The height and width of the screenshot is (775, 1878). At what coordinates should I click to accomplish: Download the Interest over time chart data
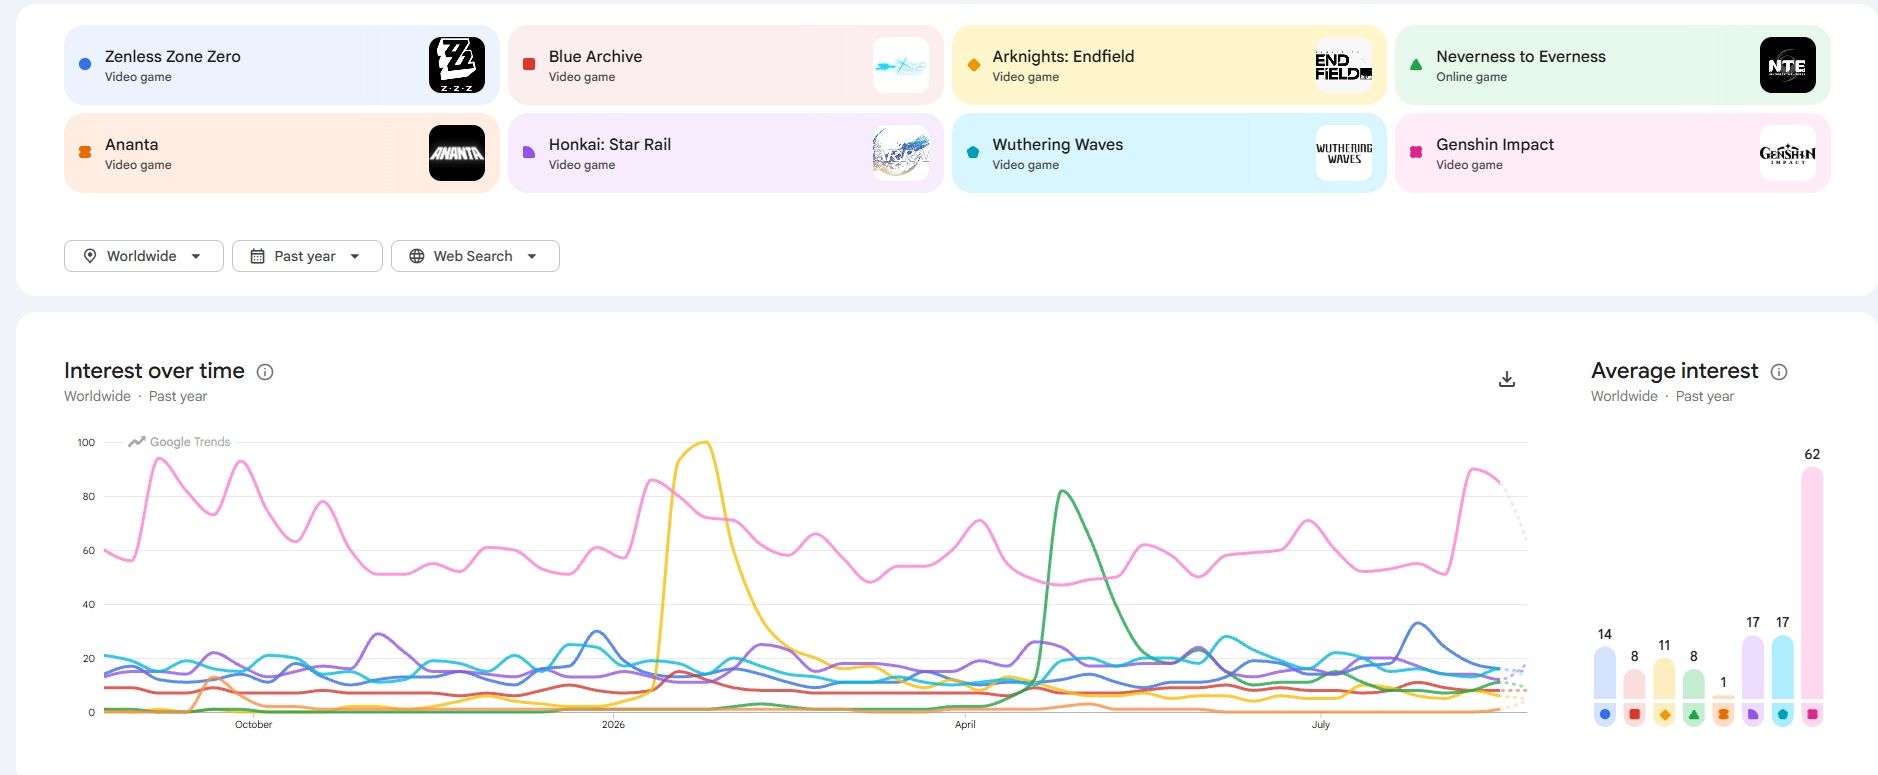(1507, 379)
